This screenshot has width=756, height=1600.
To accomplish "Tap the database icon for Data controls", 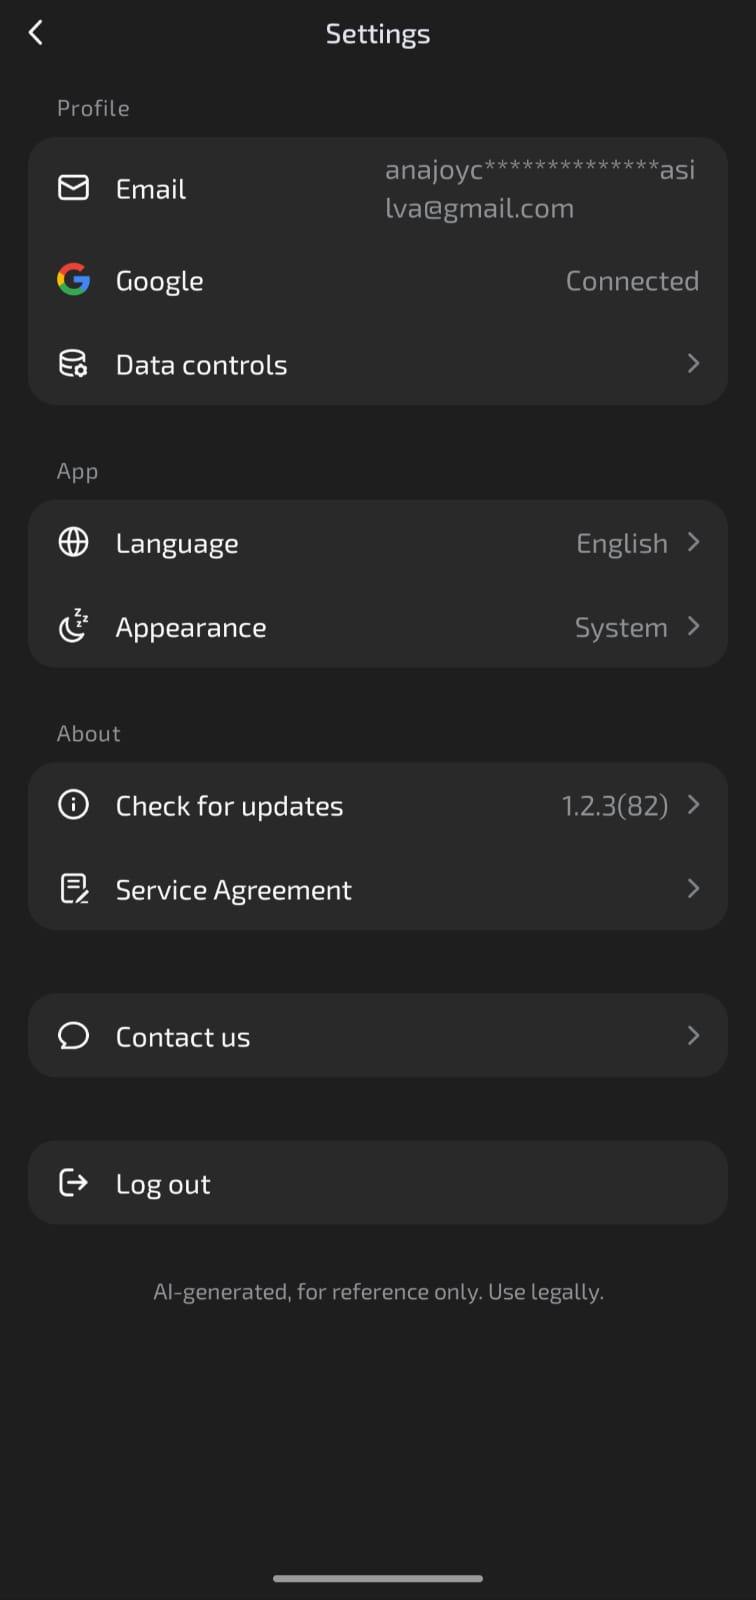I will click(73, 364).
